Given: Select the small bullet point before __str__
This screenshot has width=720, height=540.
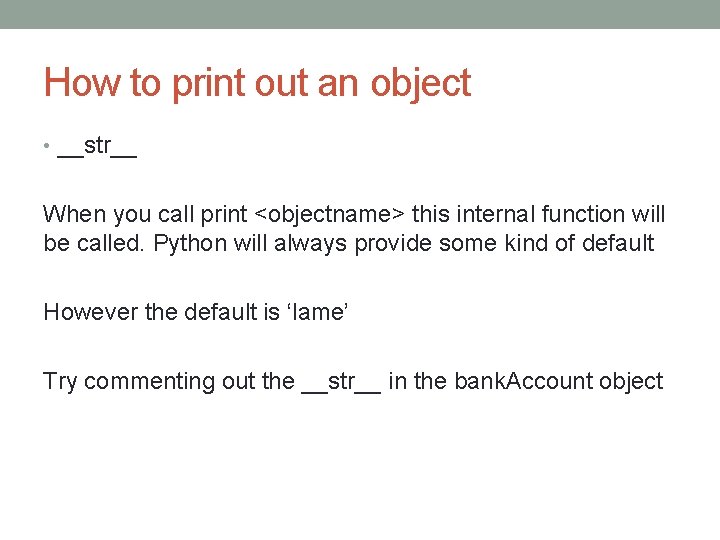Looking at the screenshot, I should [46, 146].
